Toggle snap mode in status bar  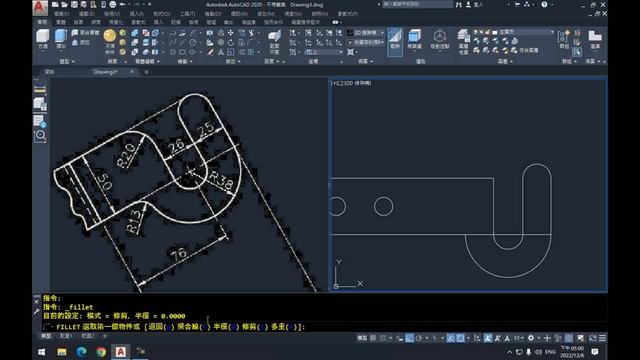(382, 338)
